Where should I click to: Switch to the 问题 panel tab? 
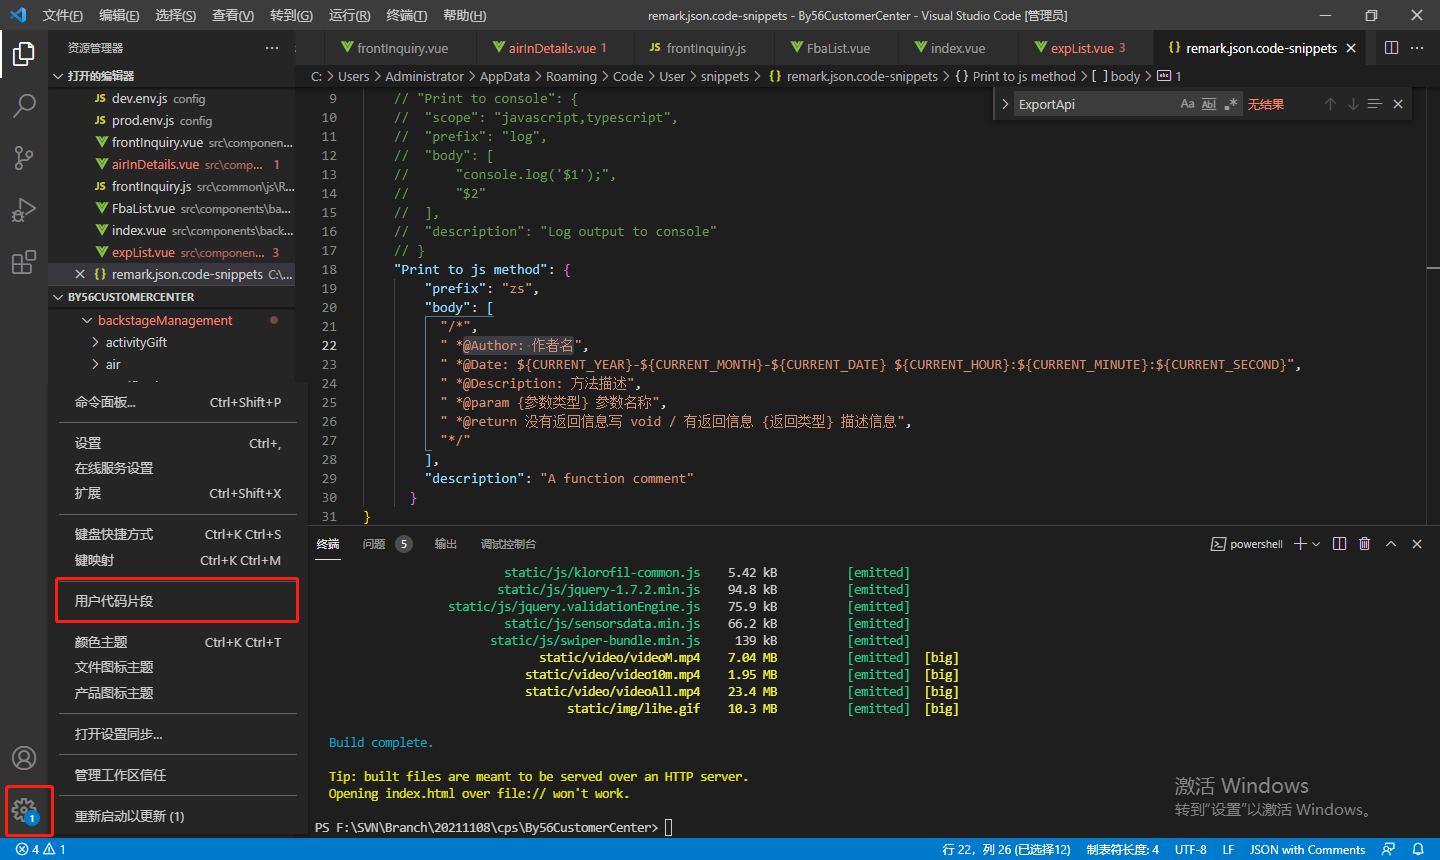(374, 544)
